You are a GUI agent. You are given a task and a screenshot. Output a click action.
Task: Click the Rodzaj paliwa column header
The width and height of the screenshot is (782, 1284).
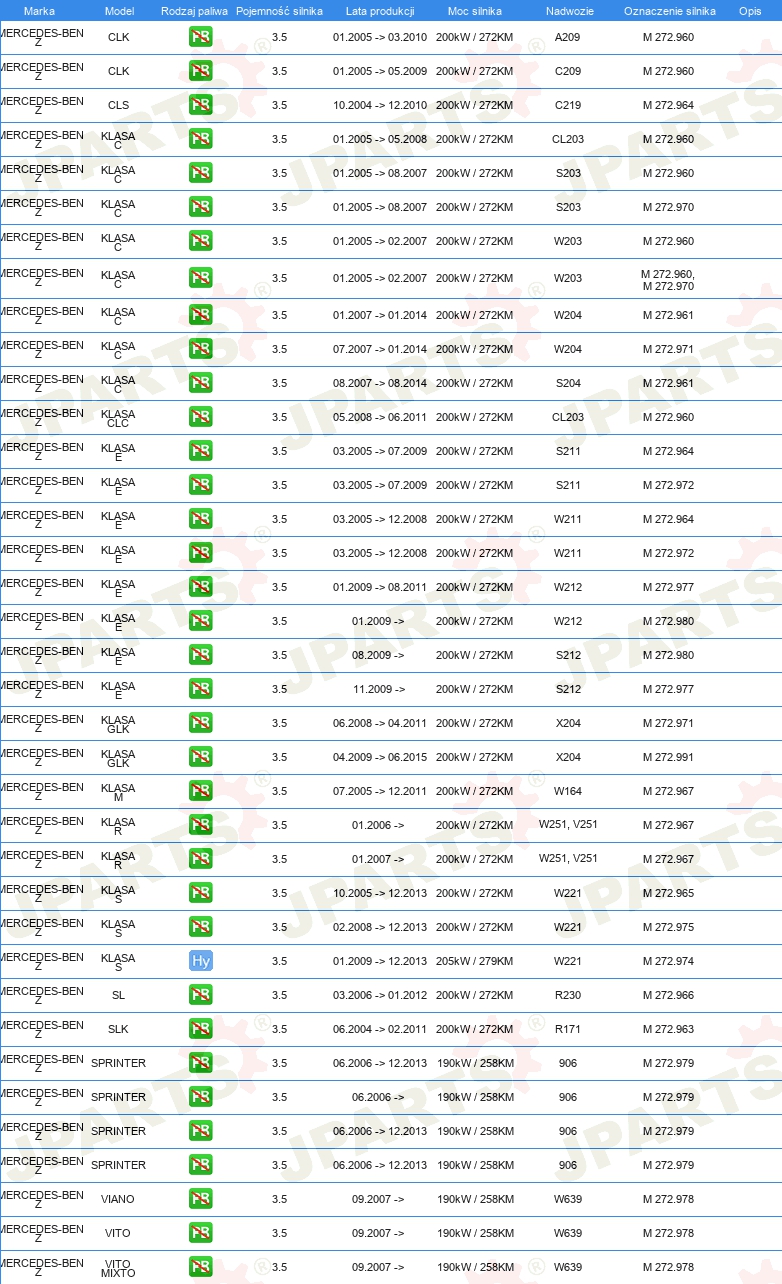(x=194, y=10)
